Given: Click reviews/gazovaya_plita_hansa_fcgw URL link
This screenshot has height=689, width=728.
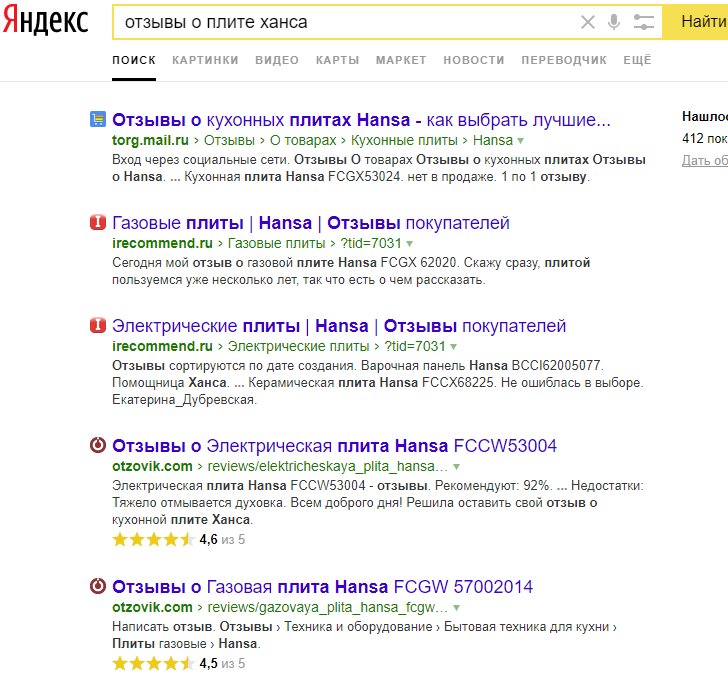Looking at the screenshot, I should coord(327,607).
